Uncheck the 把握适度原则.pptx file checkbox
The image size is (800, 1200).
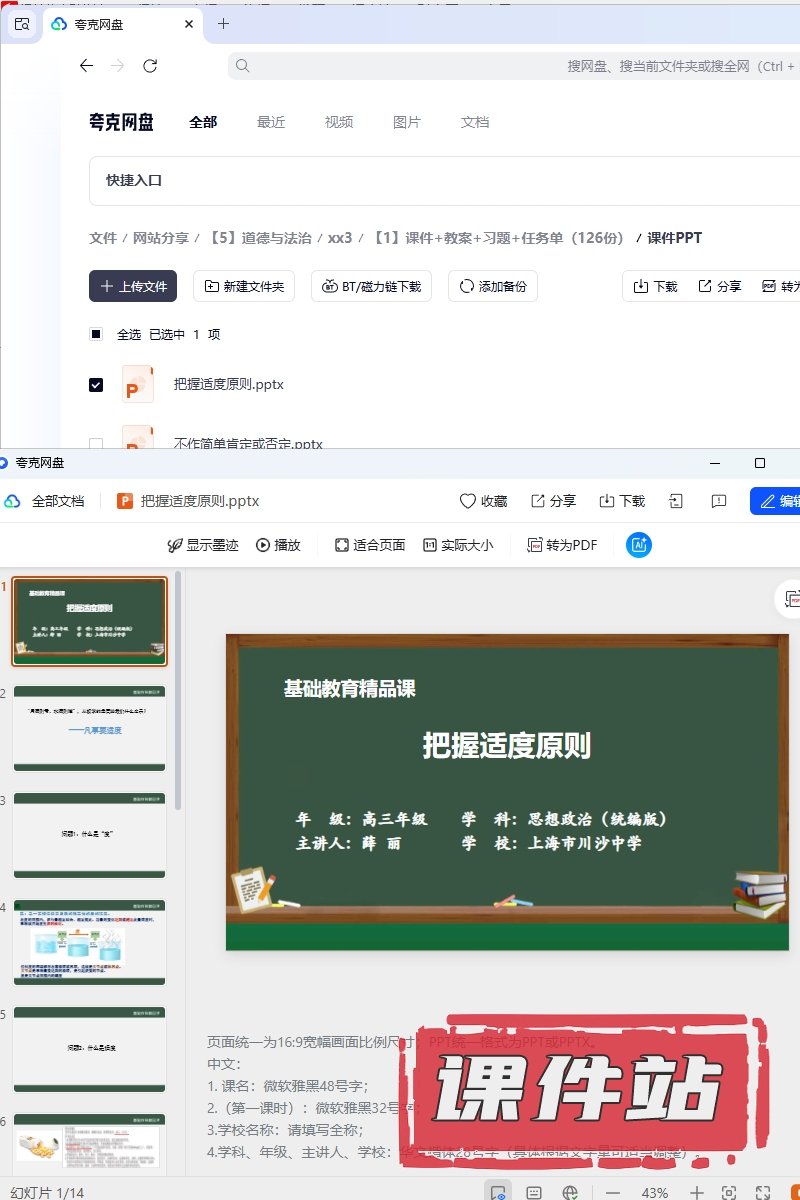click(96, 385)
